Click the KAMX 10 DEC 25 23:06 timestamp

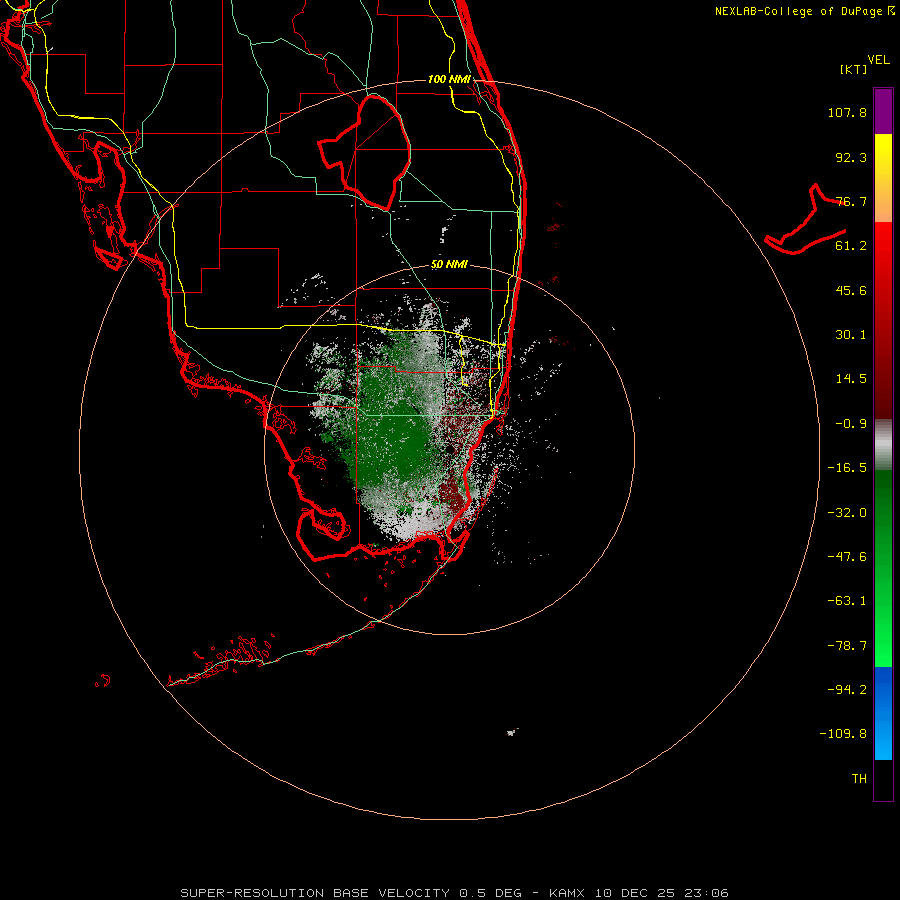click(639, 893)
